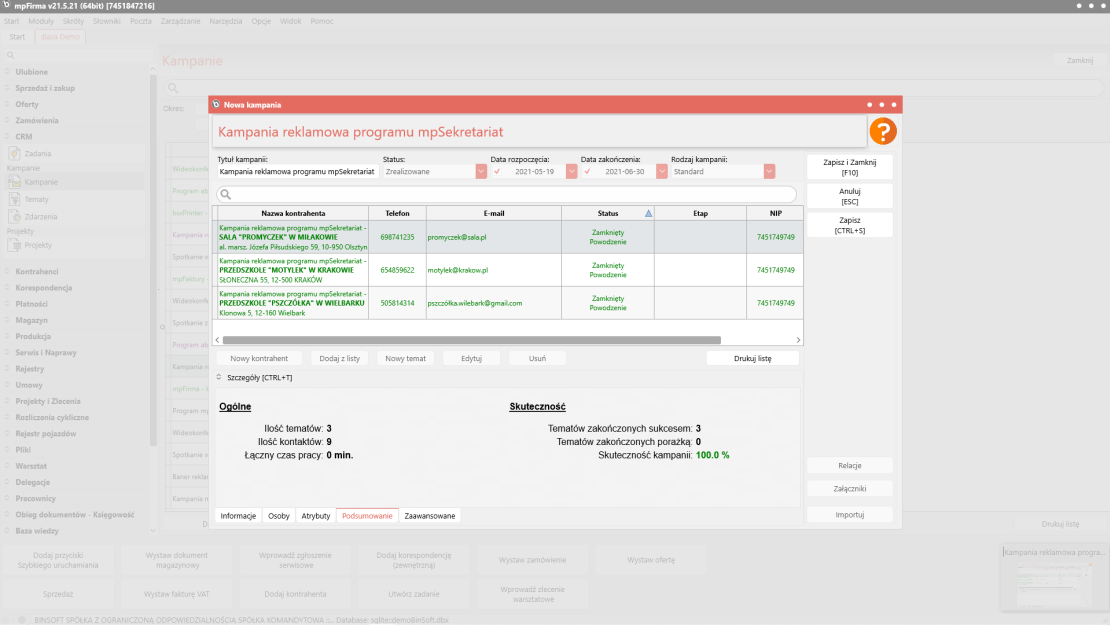Image resolution: width=1110 pixels, height=625 pixels.
Task: Click the Nowa kampania dialog title icon
Action: 216,104
